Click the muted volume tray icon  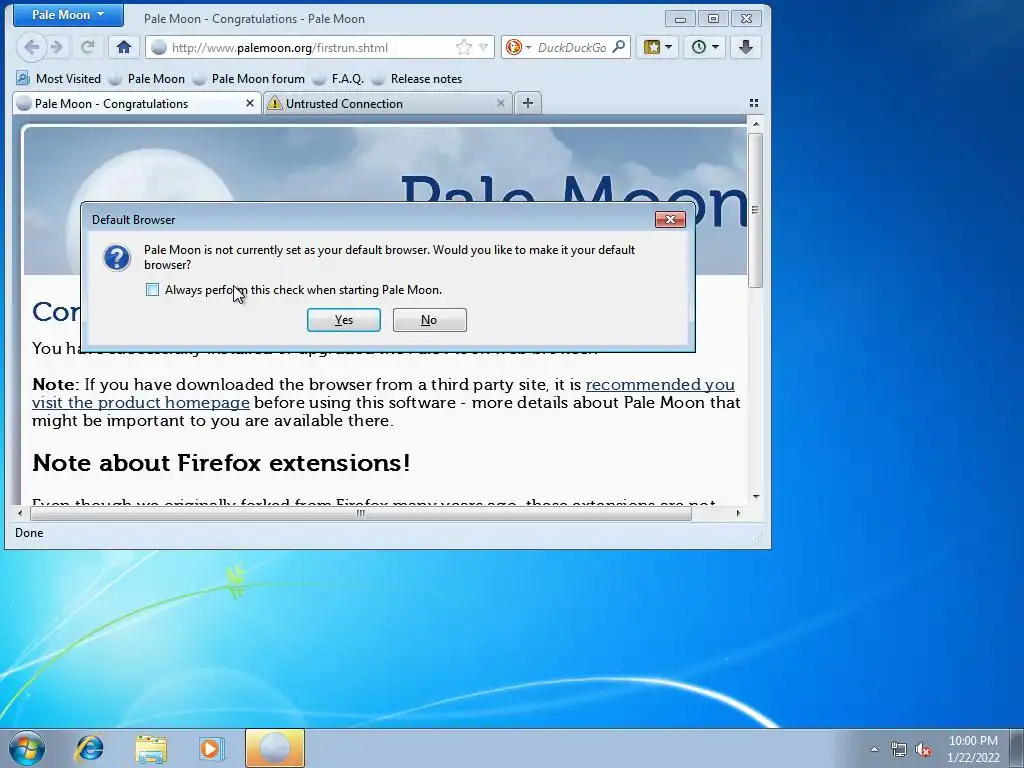tap(923, 749)
